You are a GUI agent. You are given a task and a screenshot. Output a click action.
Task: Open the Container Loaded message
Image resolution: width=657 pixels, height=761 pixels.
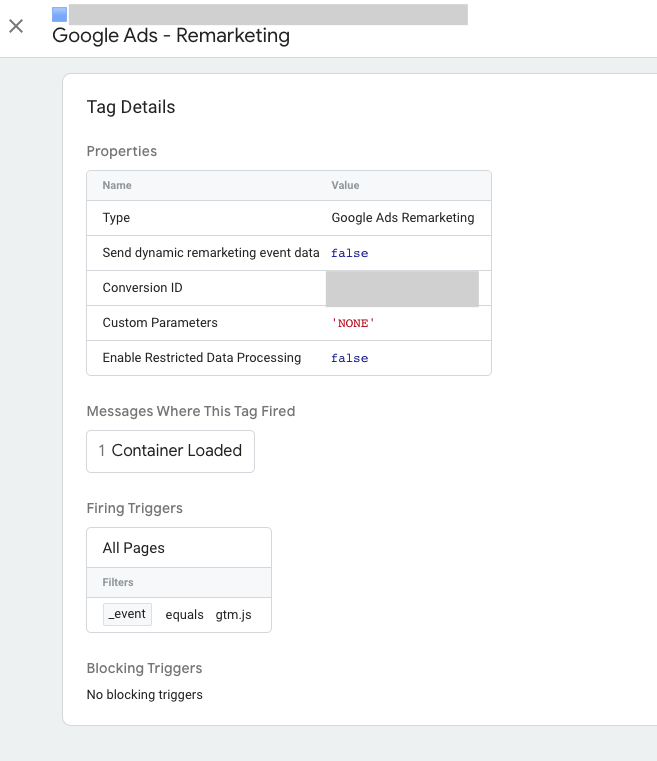pos(171,451)
